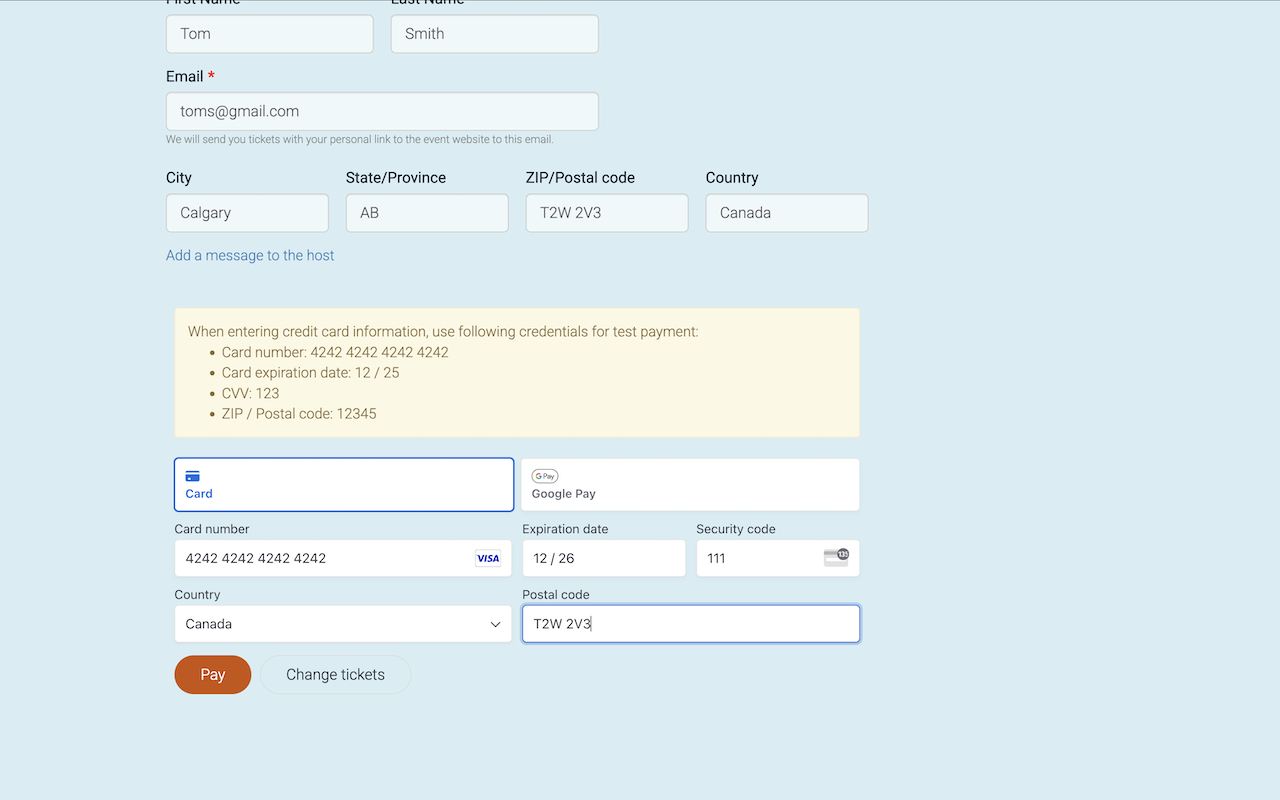Switch to Google Pay payment tab

[x=690, y=485]
